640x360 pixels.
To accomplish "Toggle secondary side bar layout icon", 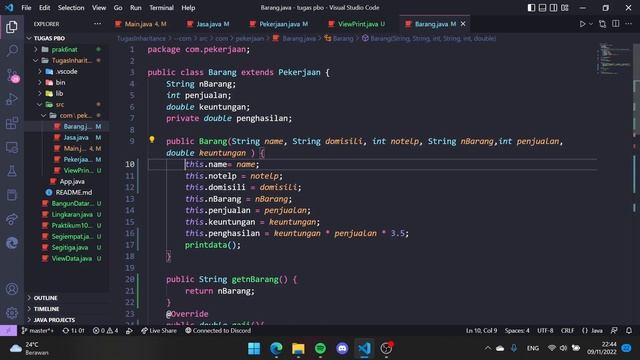I will (x=553, y=8).
